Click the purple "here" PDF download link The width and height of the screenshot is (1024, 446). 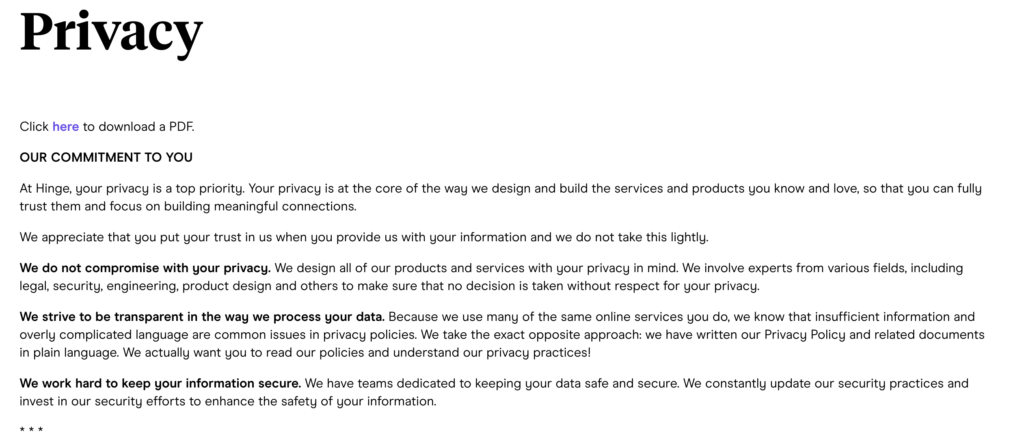[x=65, y=127]
